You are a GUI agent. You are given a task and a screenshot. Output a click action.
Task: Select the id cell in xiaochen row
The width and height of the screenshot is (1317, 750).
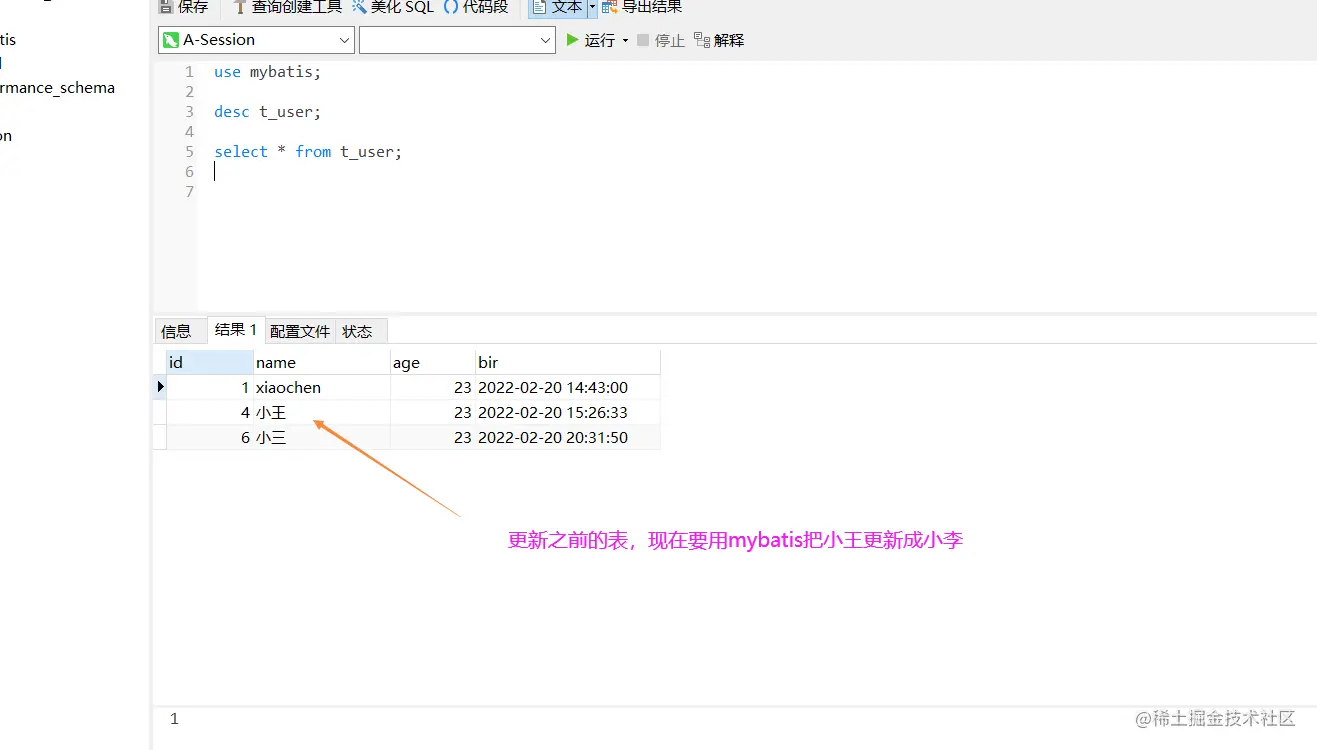pyautogui.click(x=209, y=387)
